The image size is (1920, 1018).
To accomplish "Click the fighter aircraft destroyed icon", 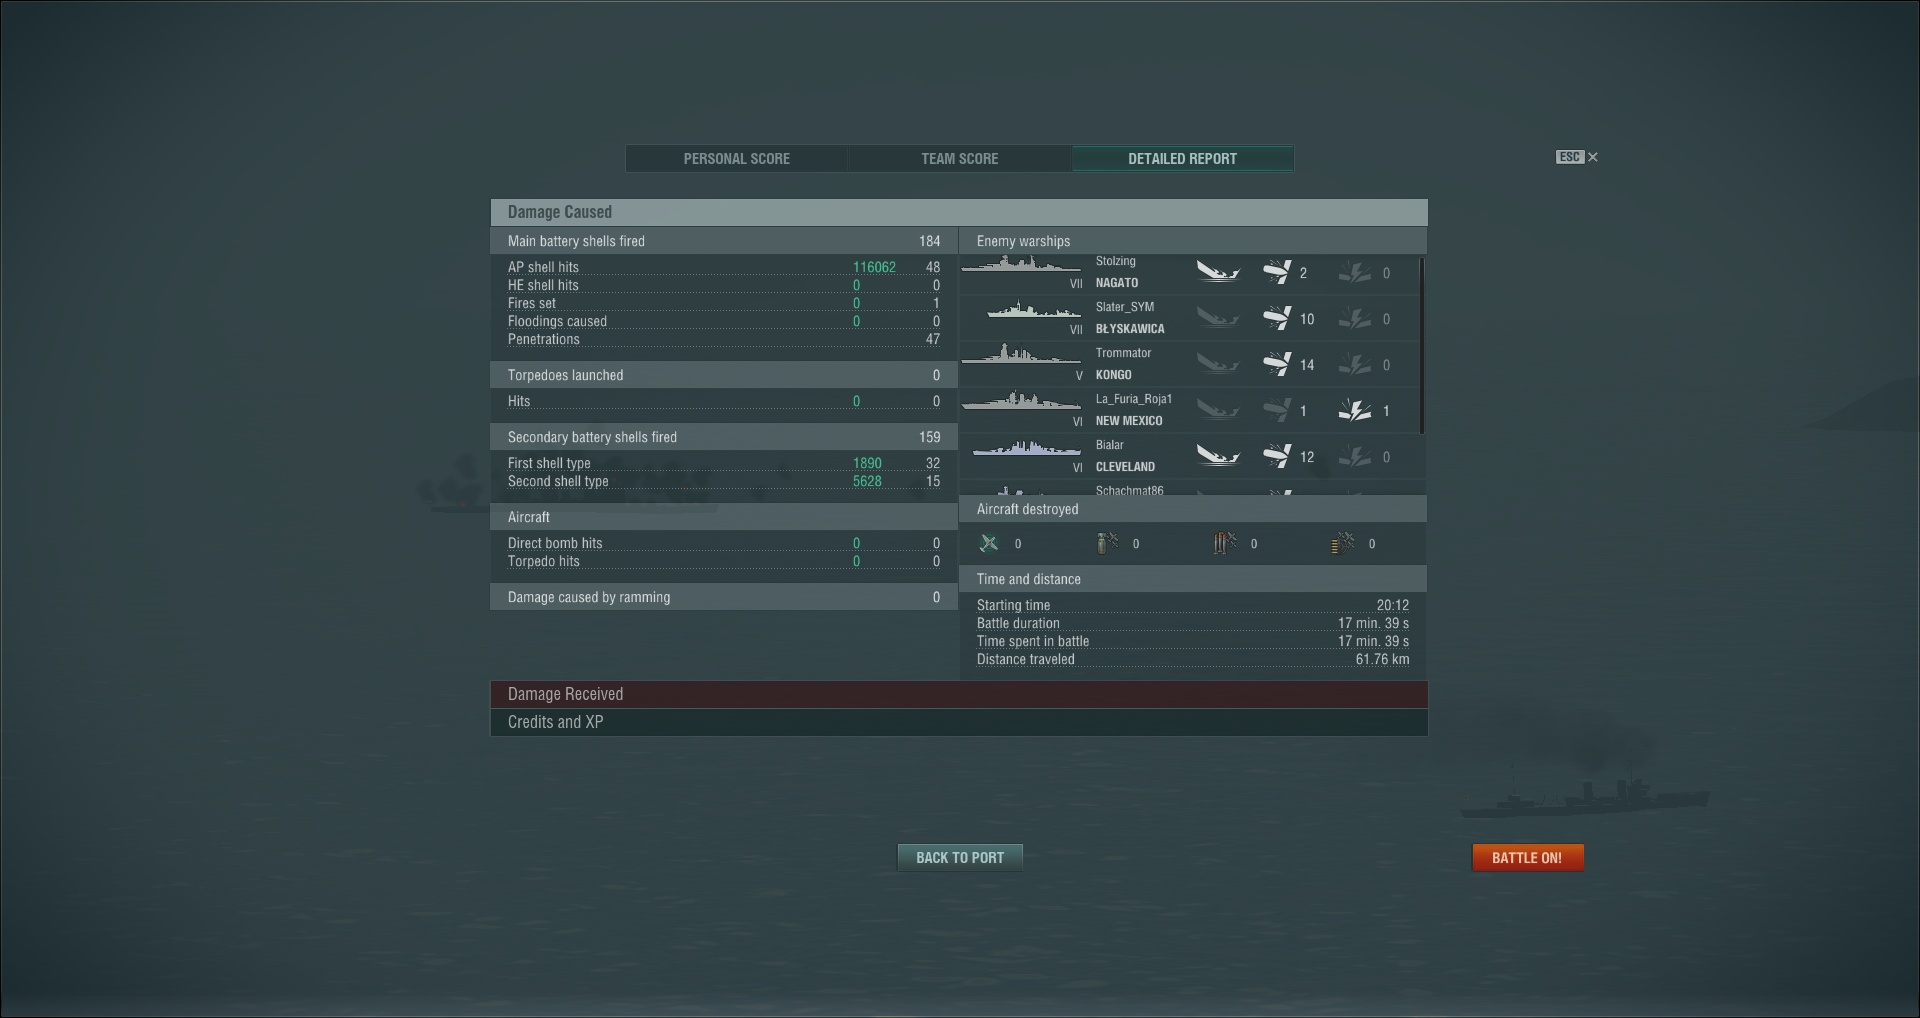I will tap(989, 543).
